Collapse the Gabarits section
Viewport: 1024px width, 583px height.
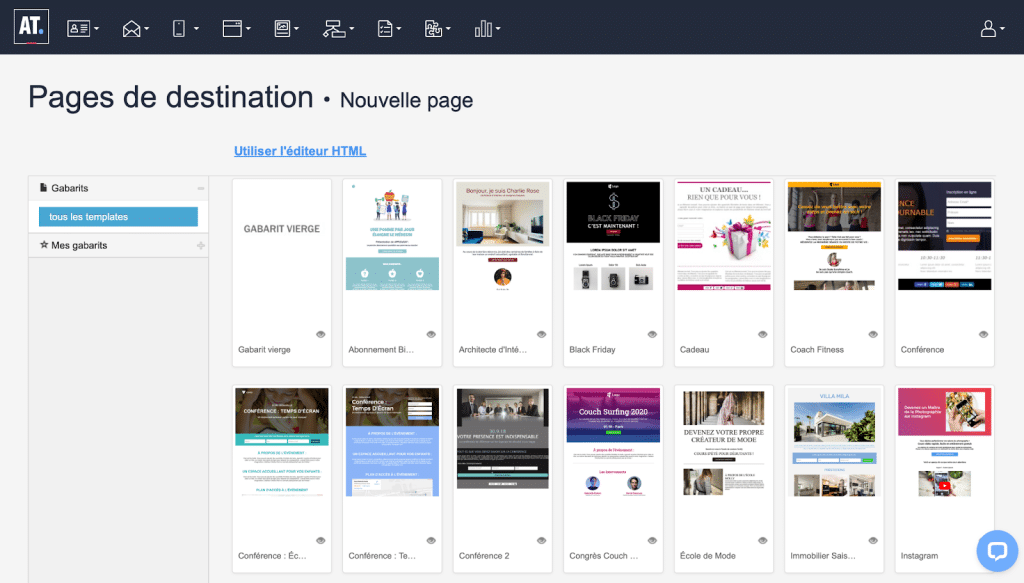[x=201, y=188]
